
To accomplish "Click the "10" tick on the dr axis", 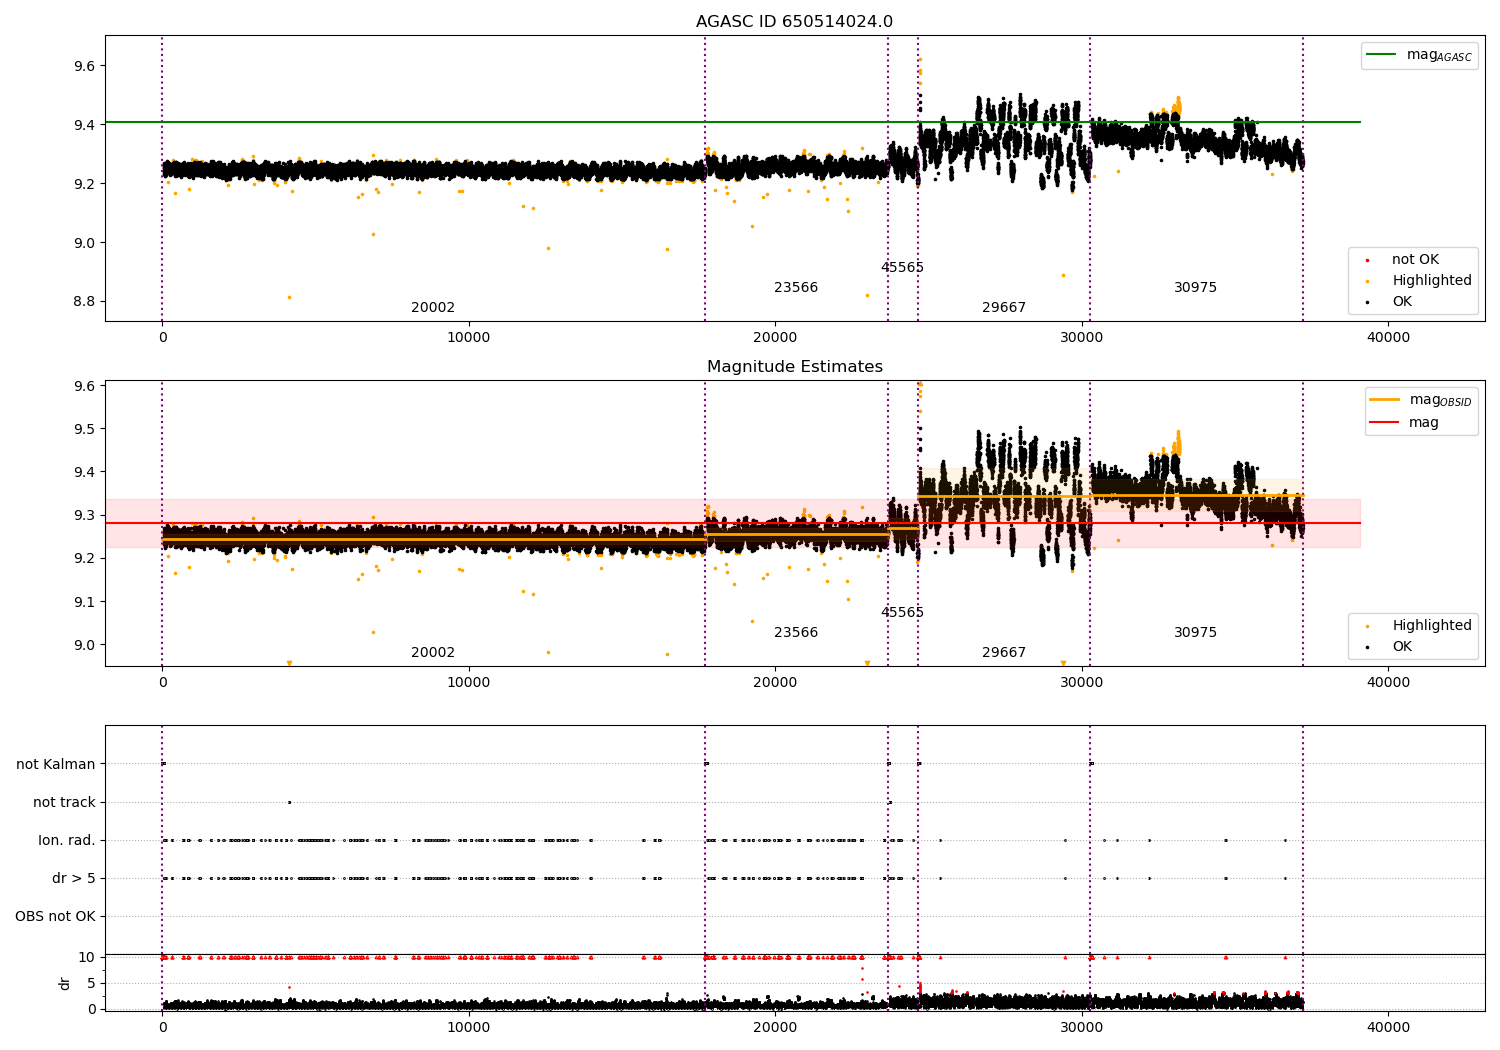I will click(87, 958).
